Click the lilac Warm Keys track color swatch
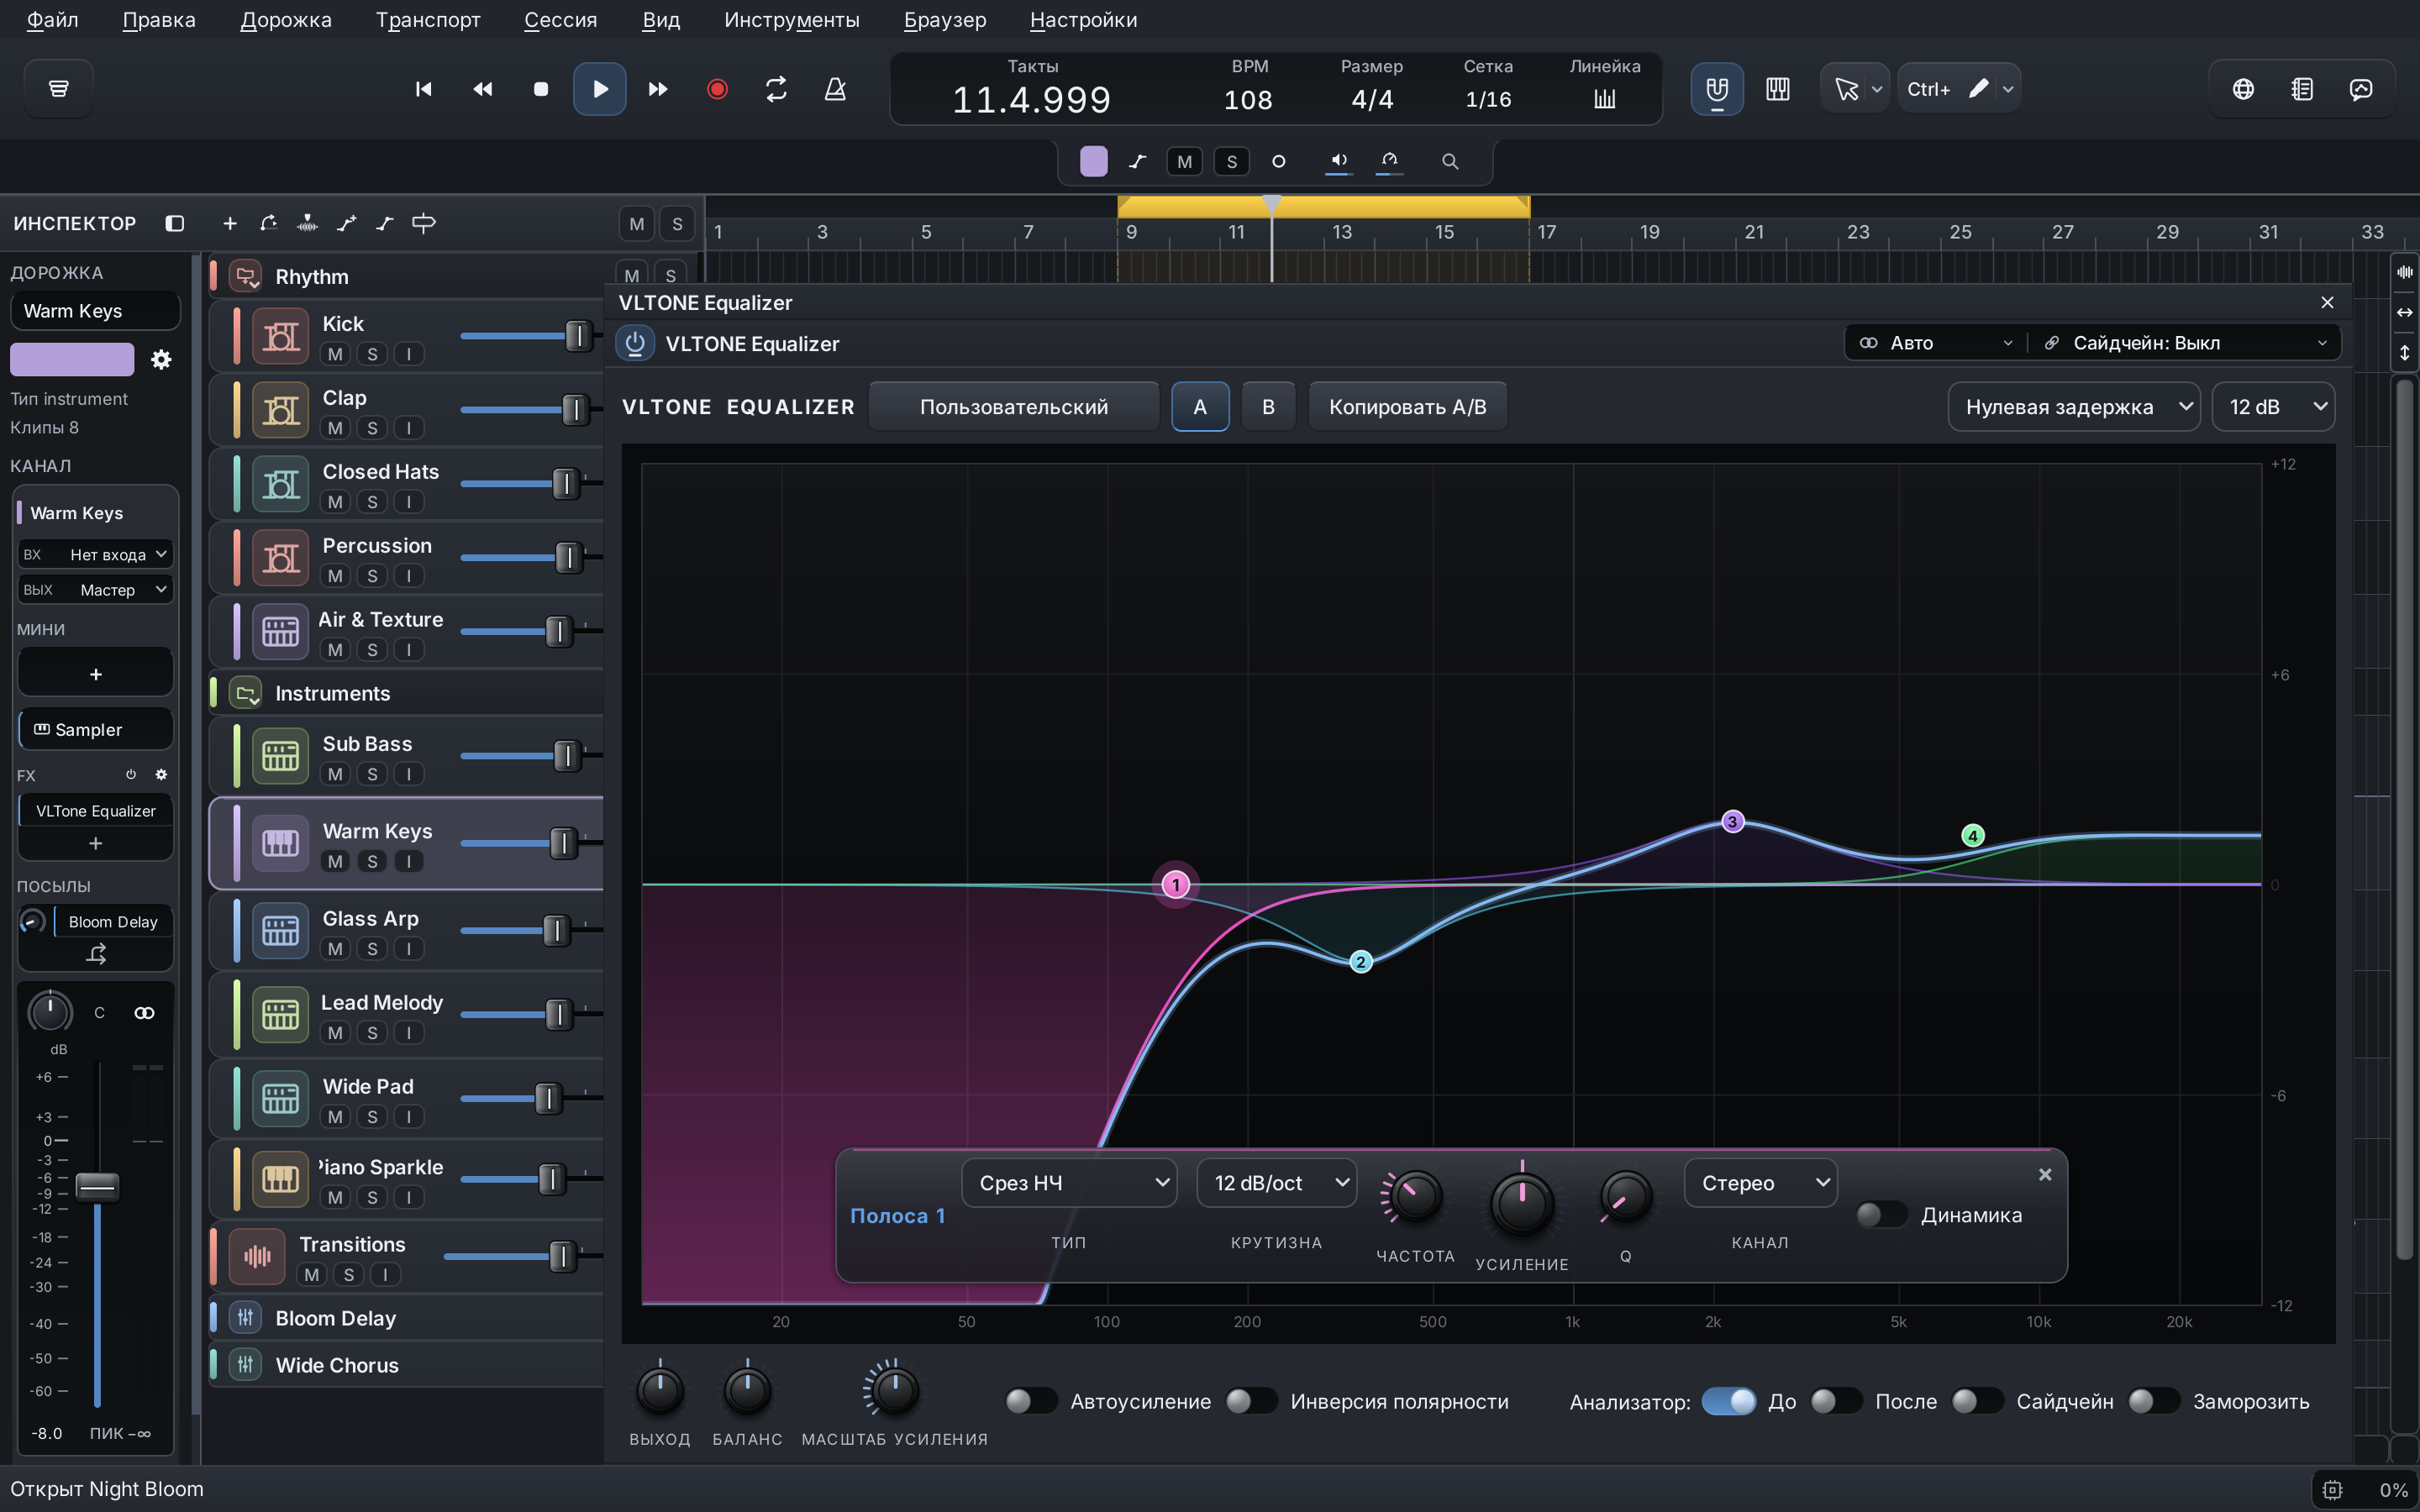Screen dimensions: 2420x1512 [72, 359]
